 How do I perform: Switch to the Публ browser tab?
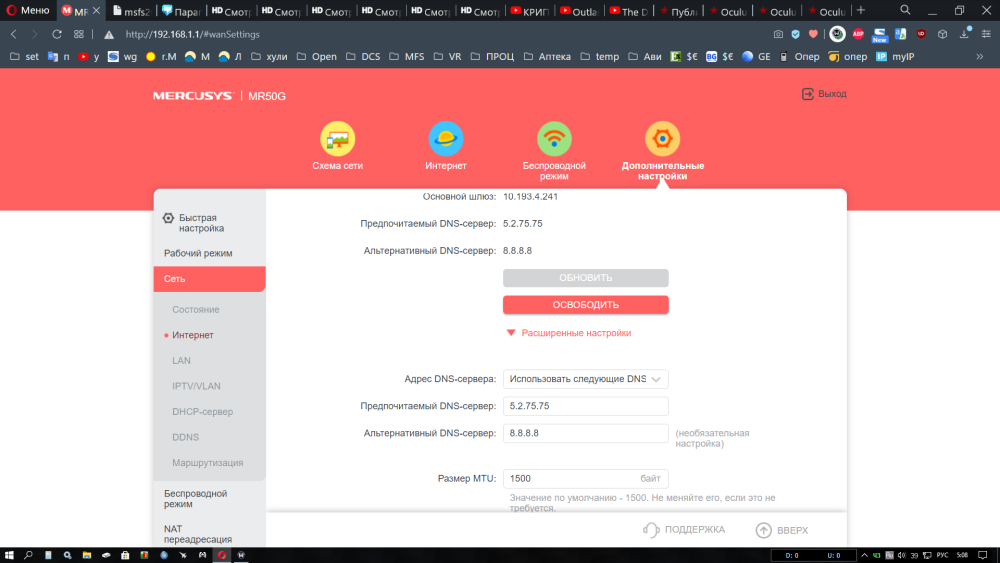679,11
